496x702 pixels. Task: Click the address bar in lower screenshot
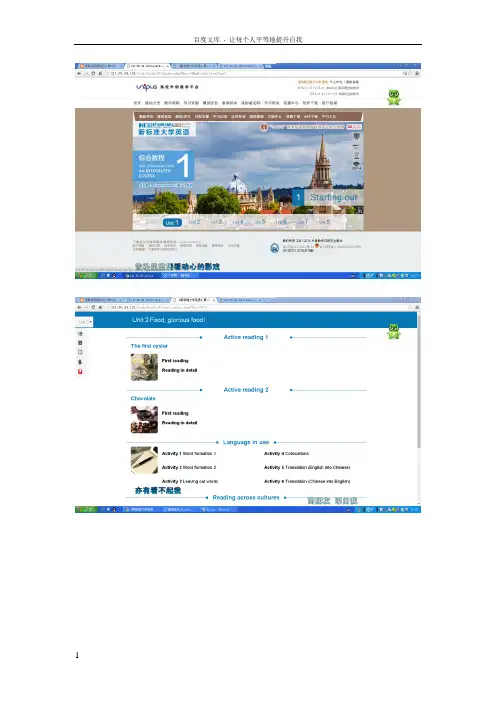(x=255, y=308)
